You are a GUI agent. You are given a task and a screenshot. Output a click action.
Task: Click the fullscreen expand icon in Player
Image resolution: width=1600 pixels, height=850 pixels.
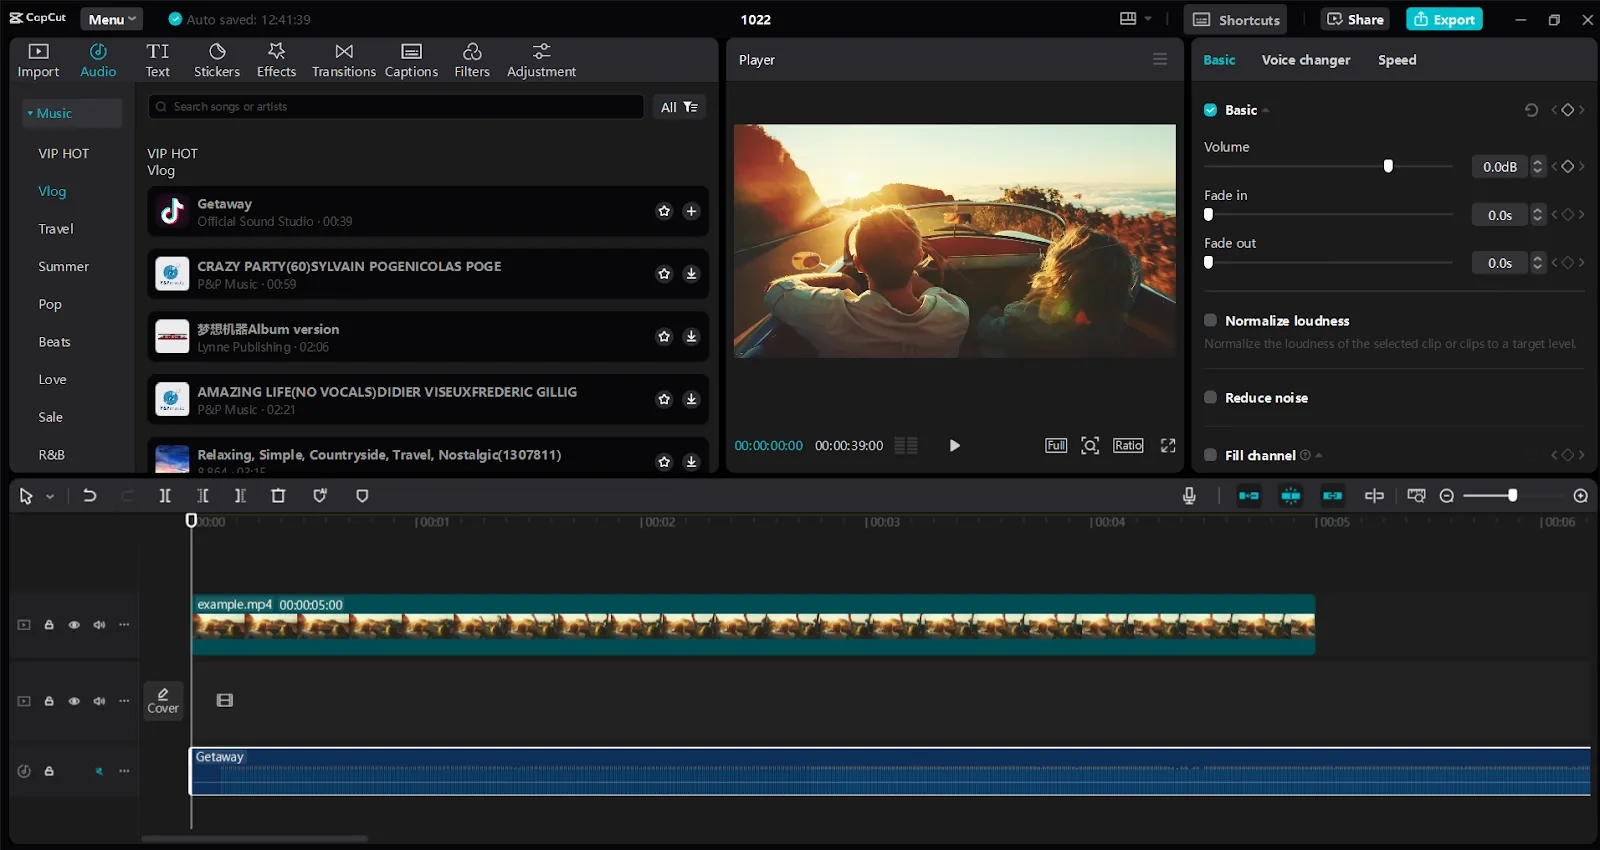point(1168,446)
